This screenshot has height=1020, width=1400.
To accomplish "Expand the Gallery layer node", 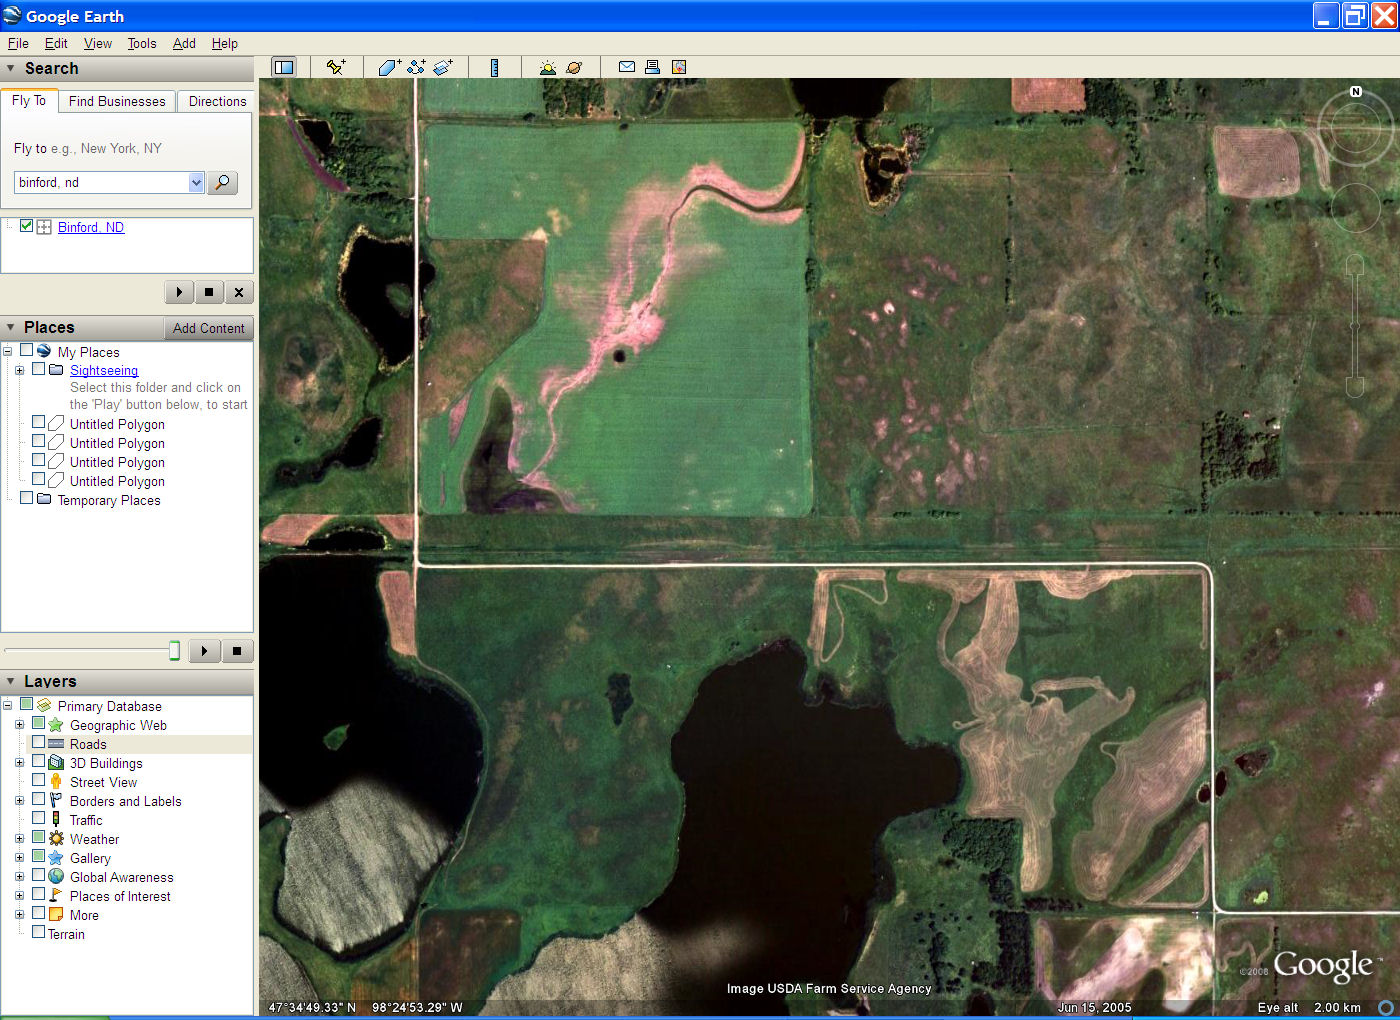I will [19, 858].
